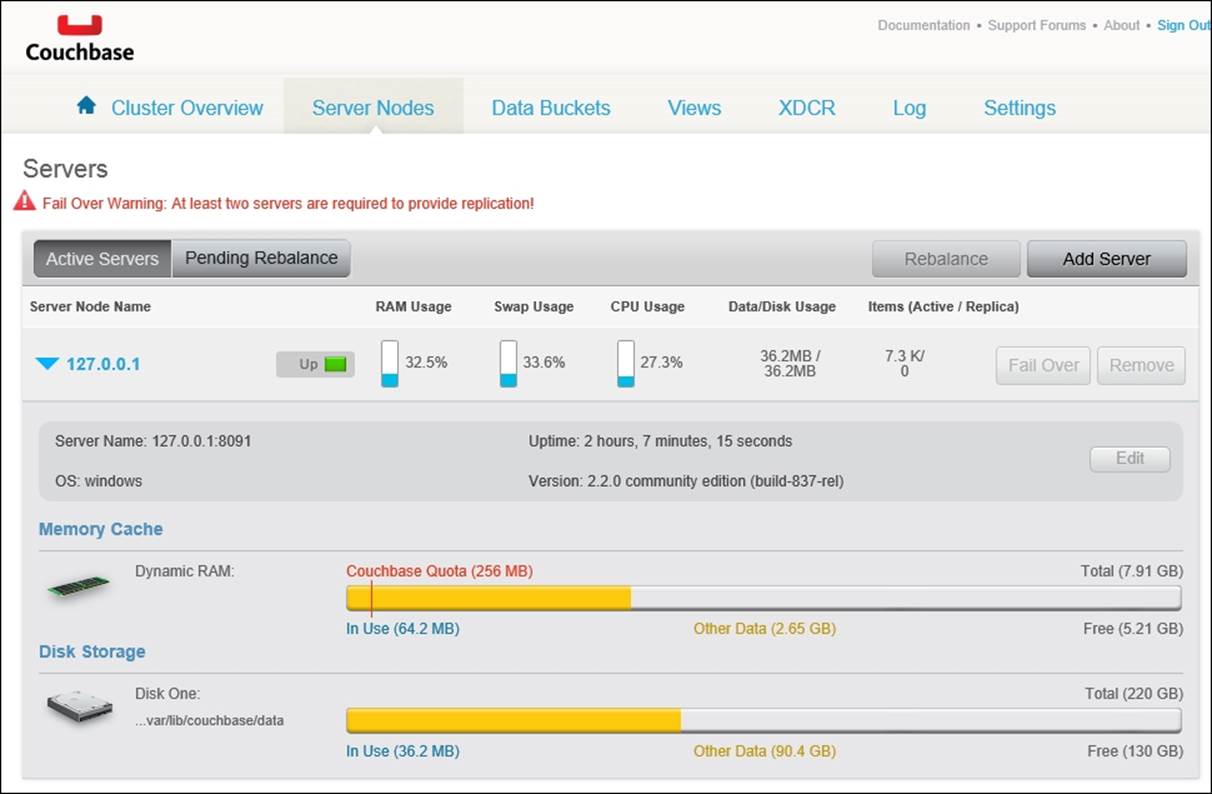Click the 7.3 K/ 0 items value
The height and width of the screenshot is (794, 1212).
(x=905, y=363)
